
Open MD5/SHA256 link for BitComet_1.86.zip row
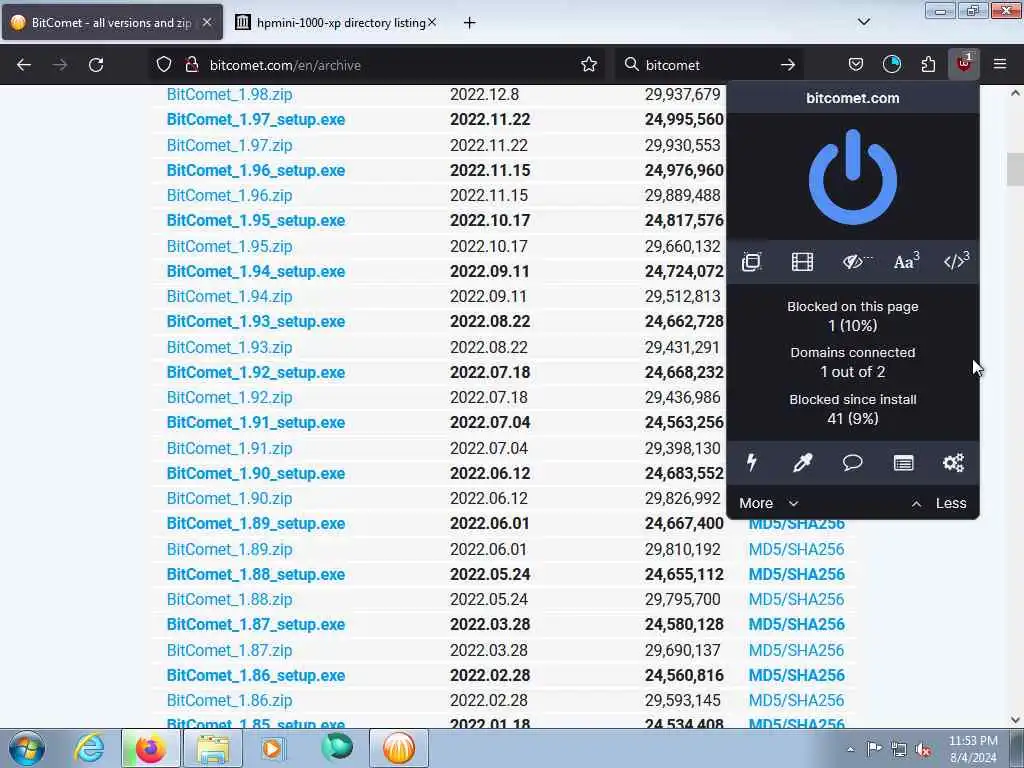pos(796,700)
